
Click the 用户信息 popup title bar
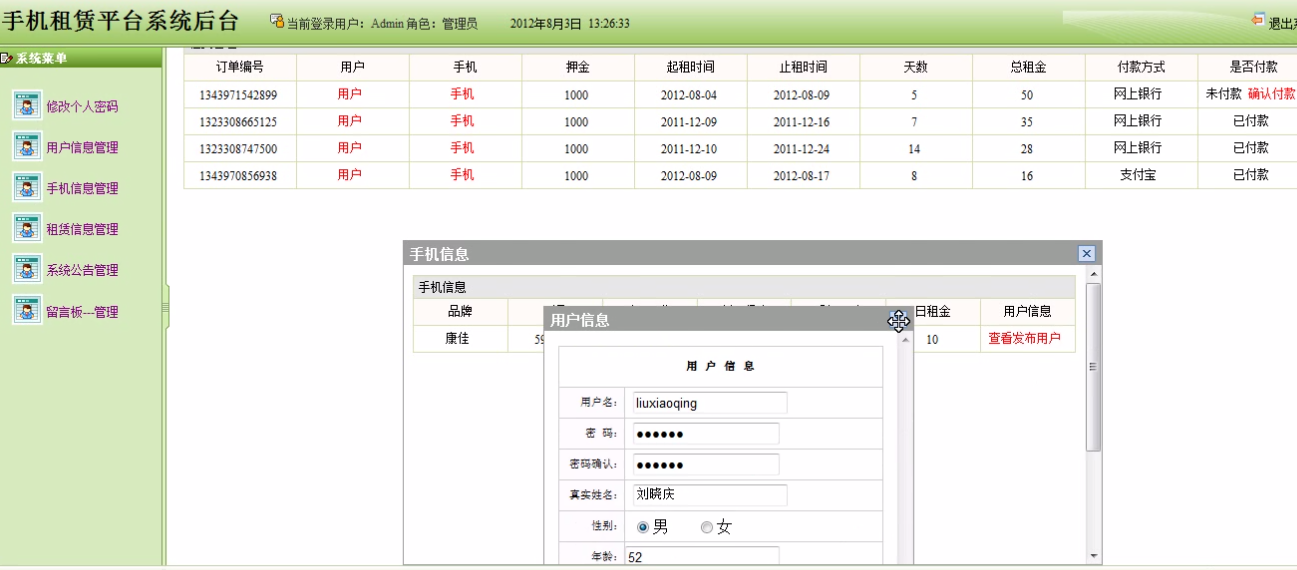[729, 320]
